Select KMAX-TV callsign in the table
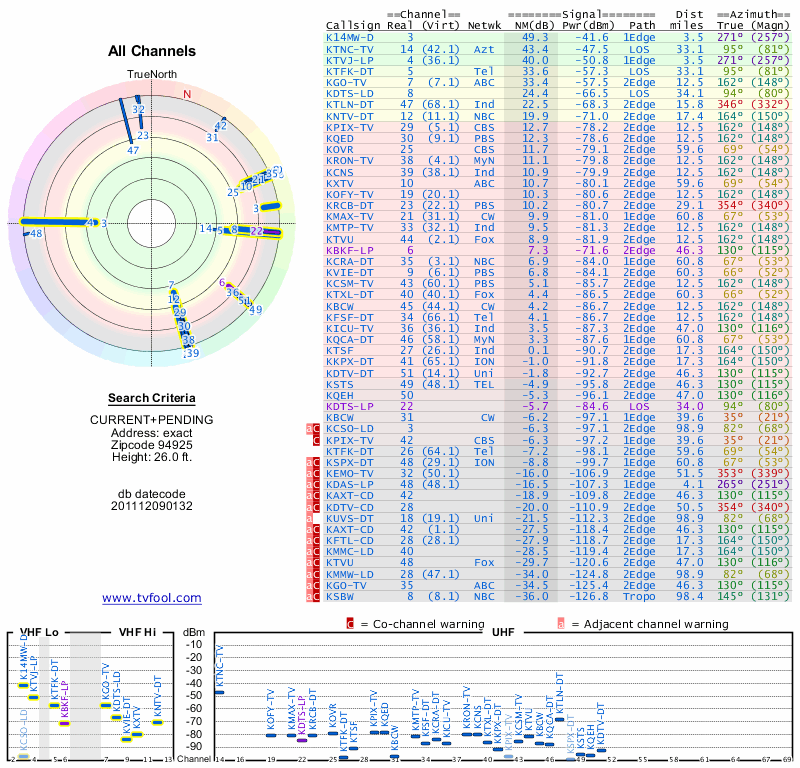Viewport: 800px width, 768px height. (350, 216)
